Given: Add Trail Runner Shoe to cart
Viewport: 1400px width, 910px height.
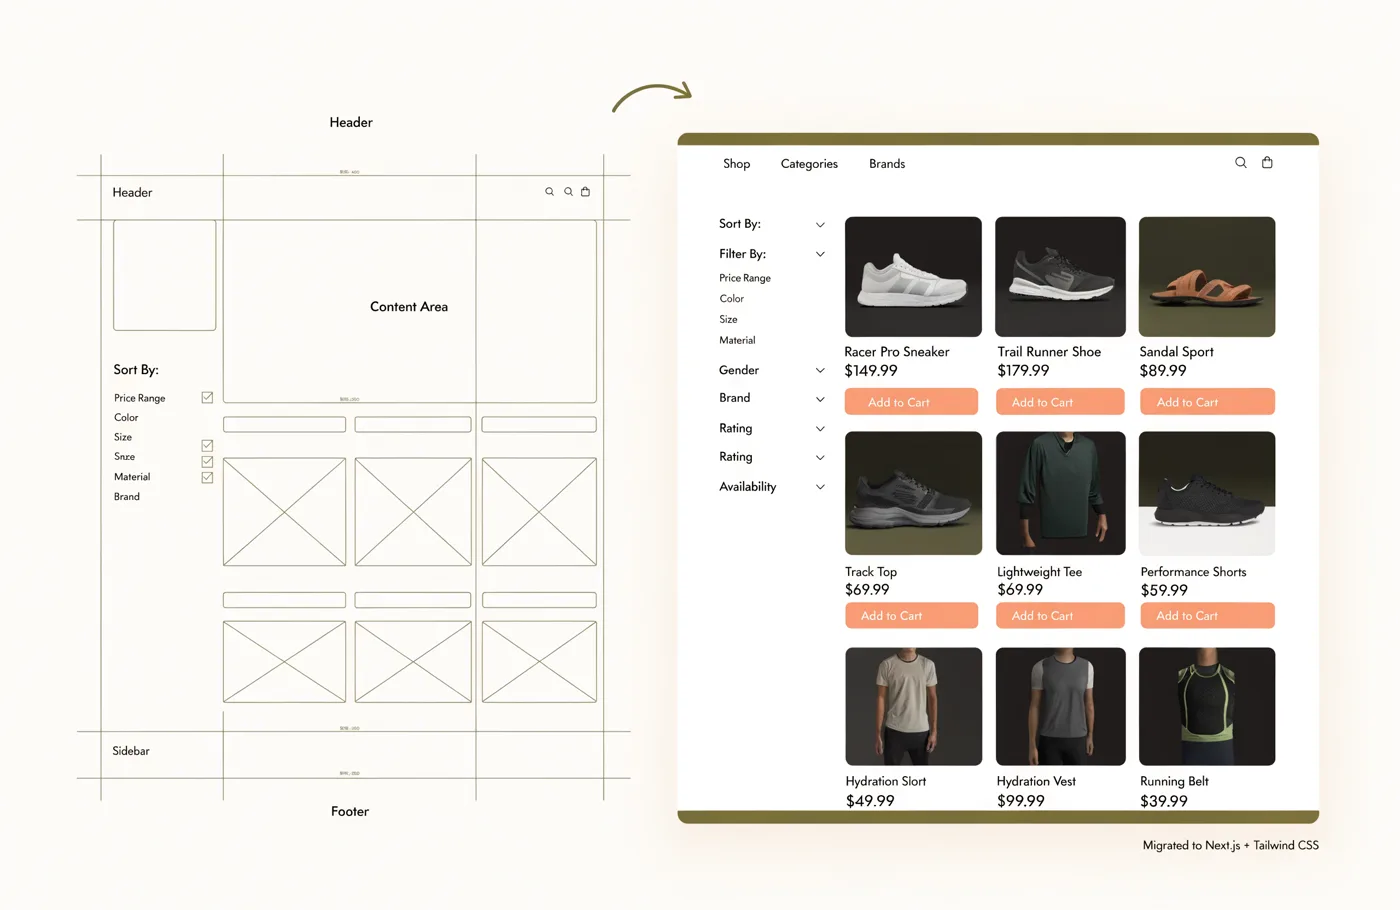Looking at the screenshot, I should 1060,401.
